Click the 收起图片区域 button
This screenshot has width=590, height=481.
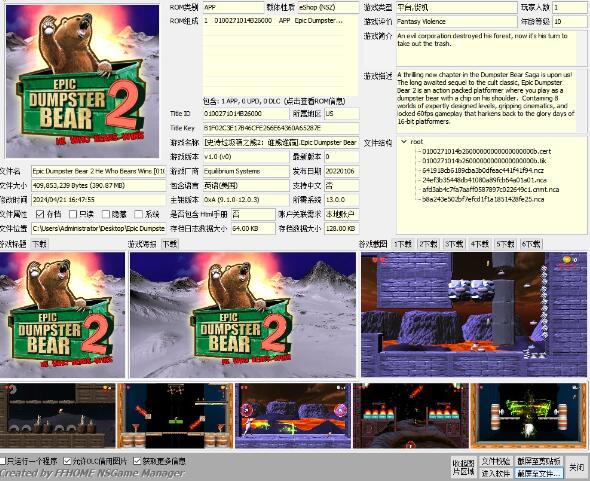464,467
